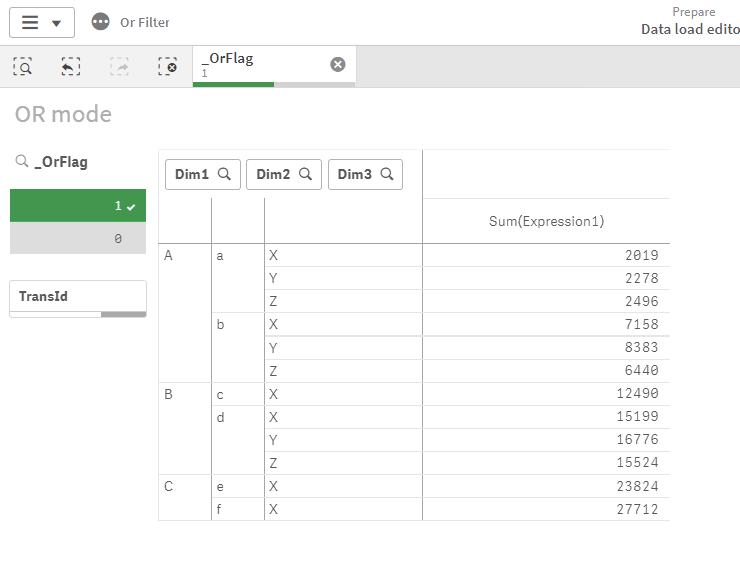
Task: Open the _OrFlag current selection item
Action: (x=260, y=64)
